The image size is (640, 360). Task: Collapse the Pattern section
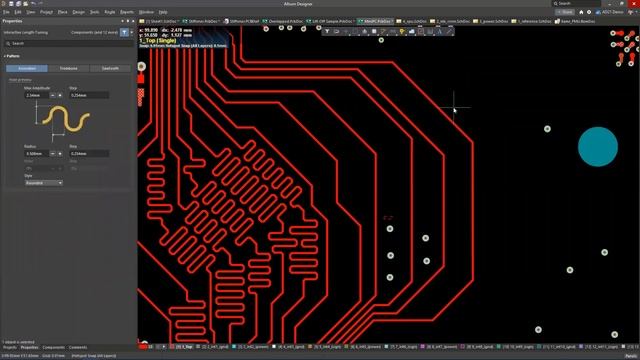point(5,56)
